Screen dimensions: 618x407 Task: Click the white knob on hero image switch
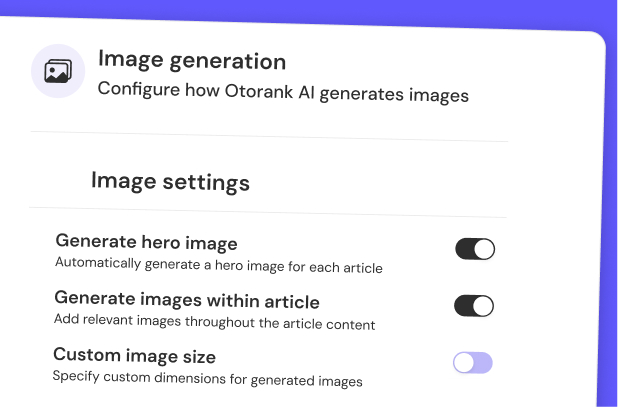point(485,249)
